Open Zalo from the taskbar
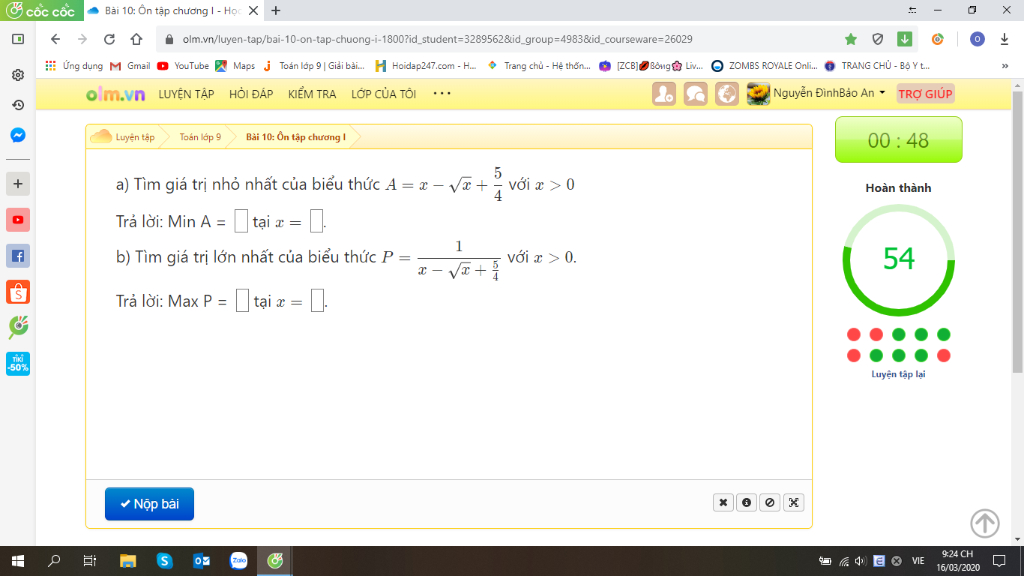The height and width of the screenshot is (576, 1024). tap(238, 561)
